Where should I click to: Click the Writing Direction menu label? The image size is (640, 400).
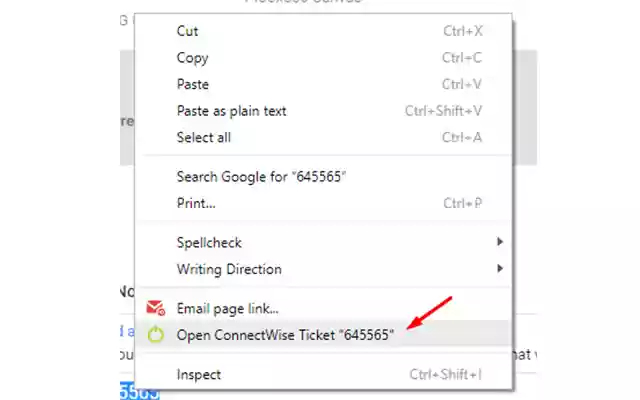[229, 269]
